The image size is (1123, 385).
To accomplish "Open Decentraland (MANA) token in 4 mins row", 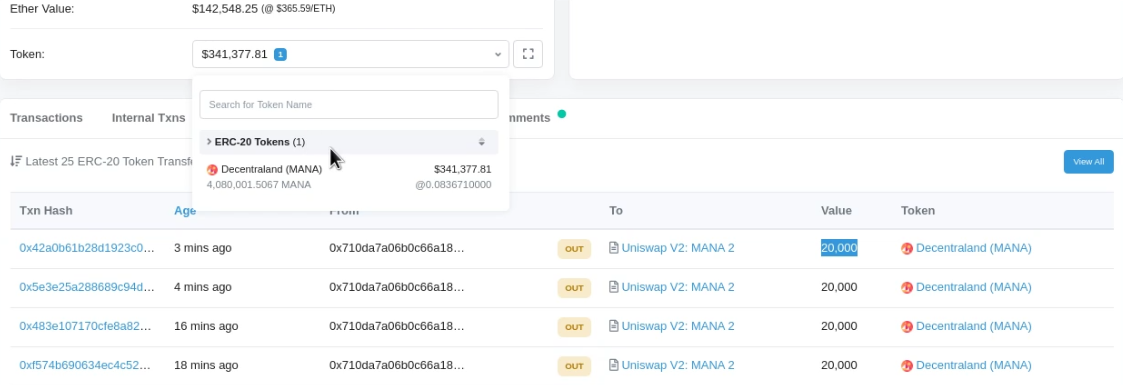I will click(973, 287).
